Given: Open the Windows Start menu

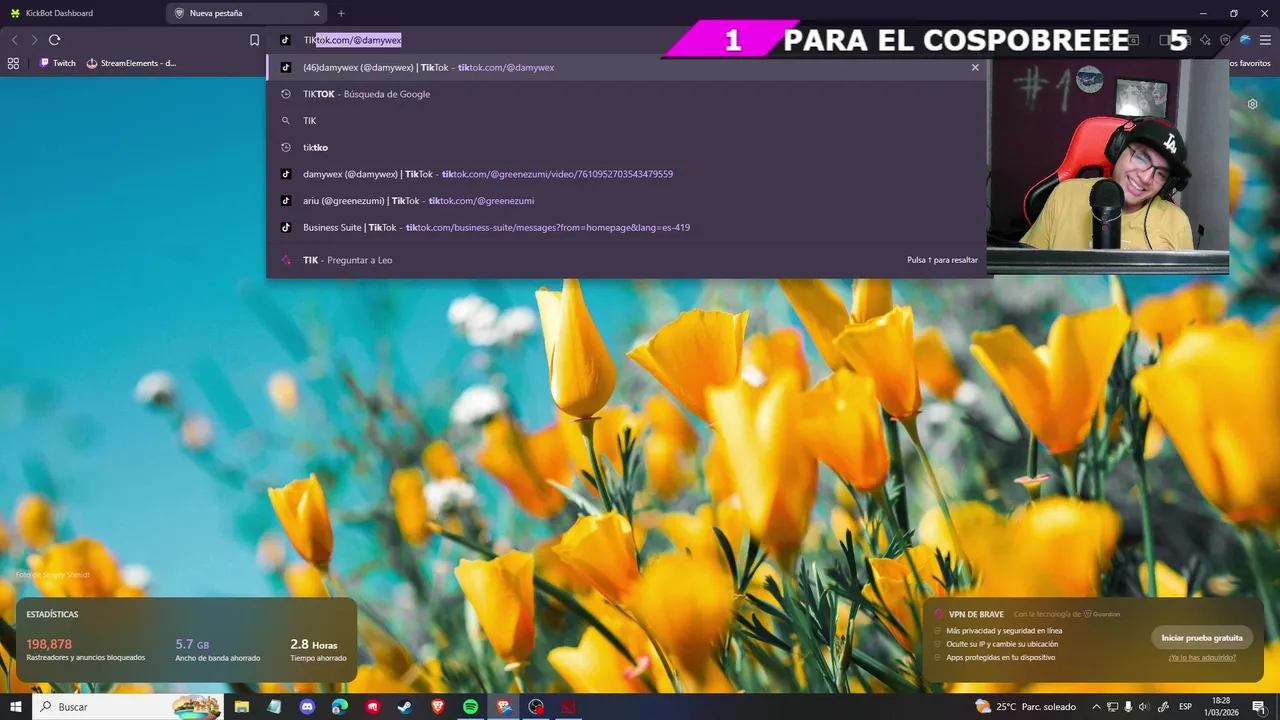Looking at the screenshot, I should 15,706.
